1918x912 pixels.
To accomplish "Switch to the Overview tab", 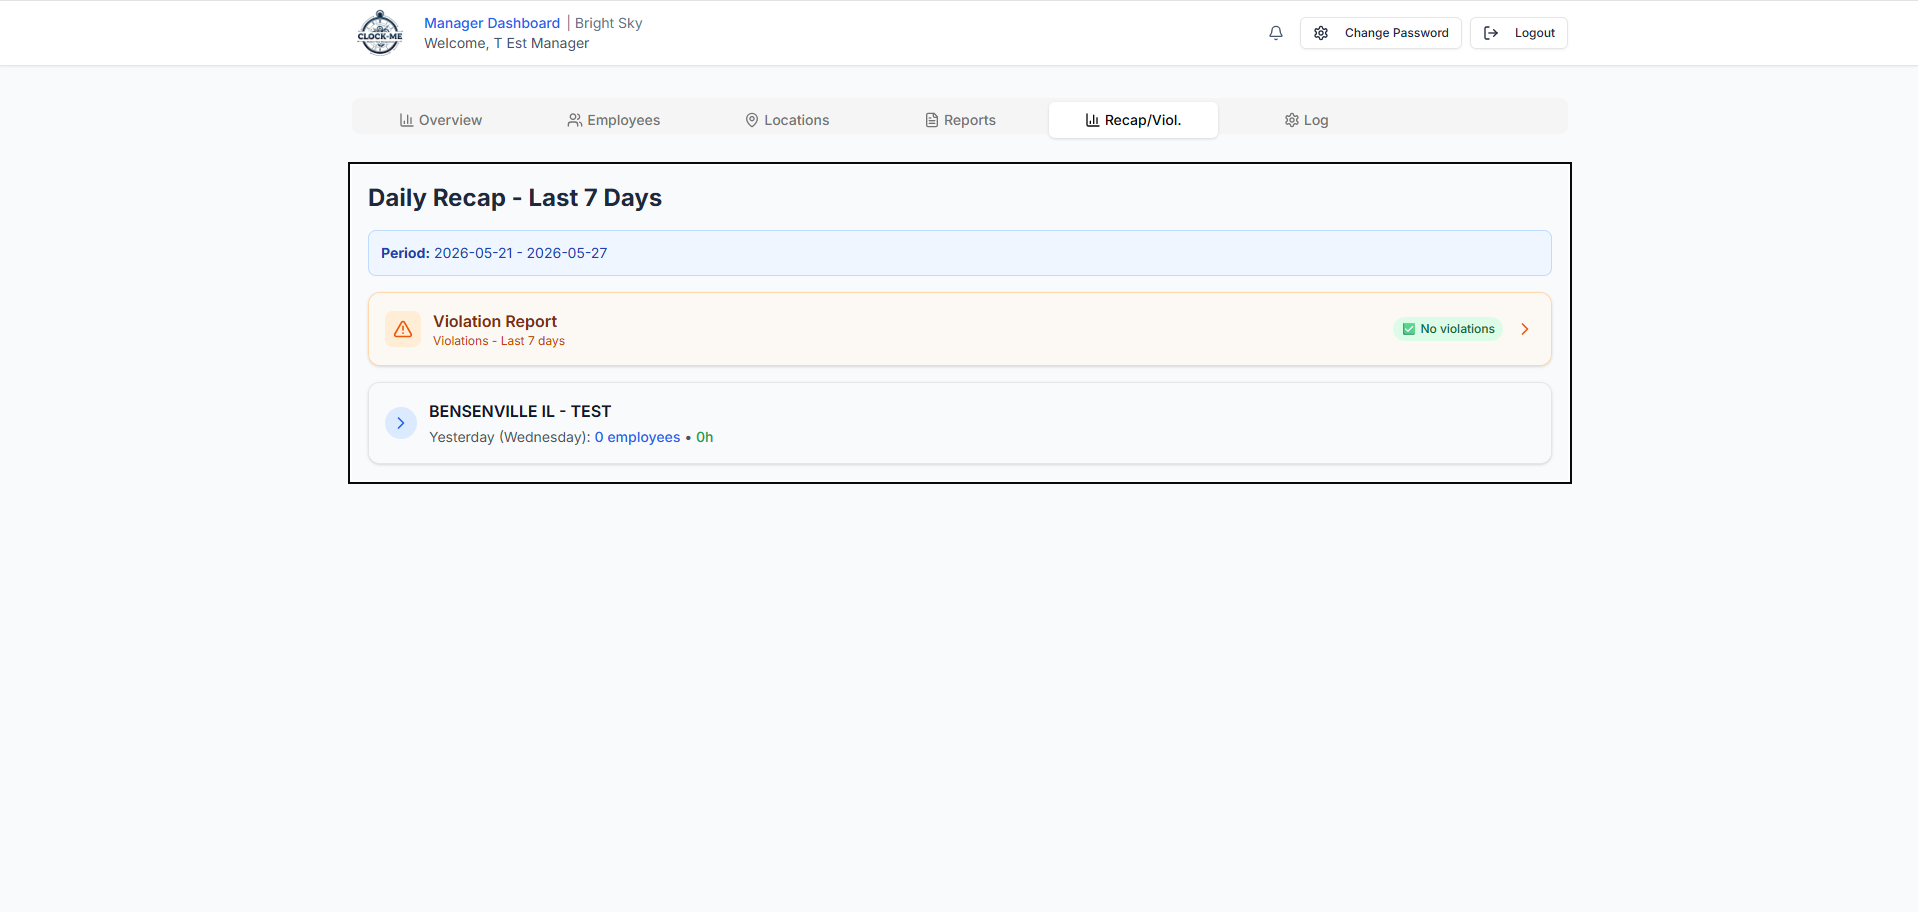I will pyautogui.click(x=441, y=120).
